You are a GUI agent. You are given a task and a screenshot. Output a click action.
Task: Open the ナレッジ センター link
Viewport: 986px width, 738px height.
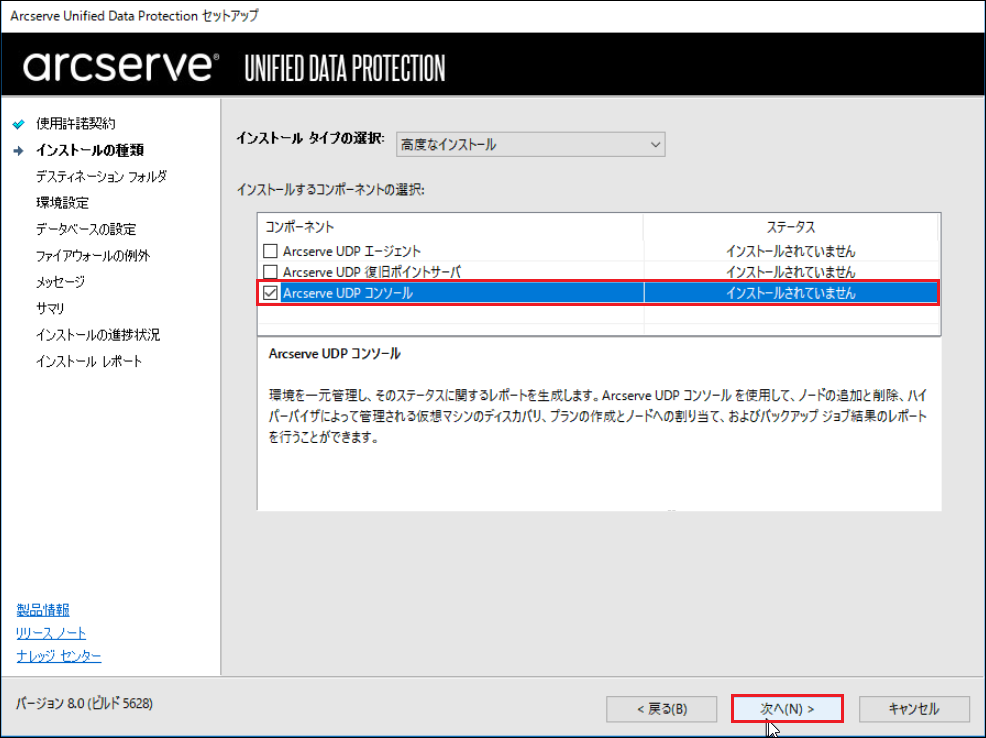coord(58,656)
